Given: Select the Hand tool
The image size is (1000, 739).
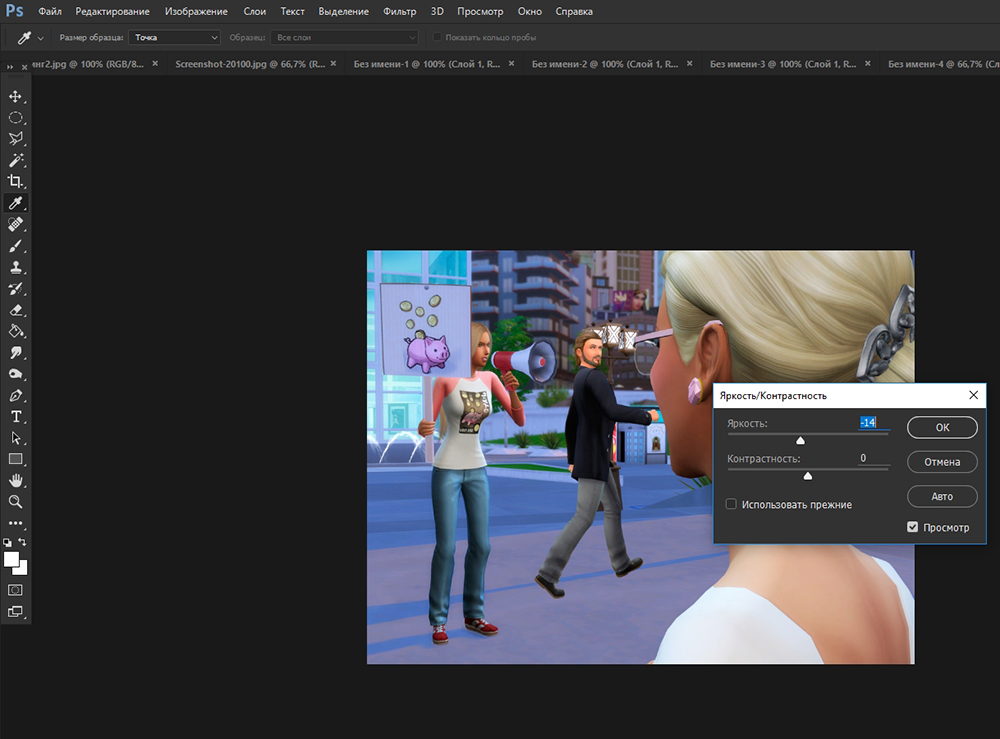Looking at the screenshot, I should pyautogui.click(x=15, y=480).
